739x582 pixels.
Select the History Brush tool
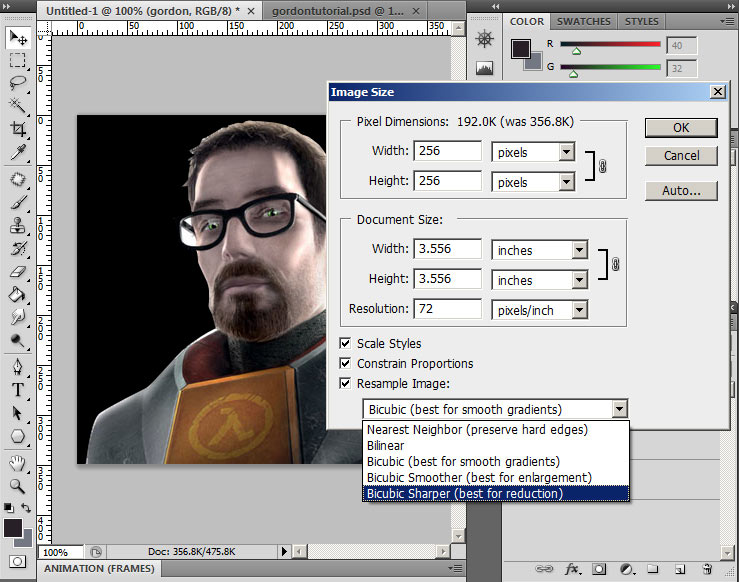18,249
